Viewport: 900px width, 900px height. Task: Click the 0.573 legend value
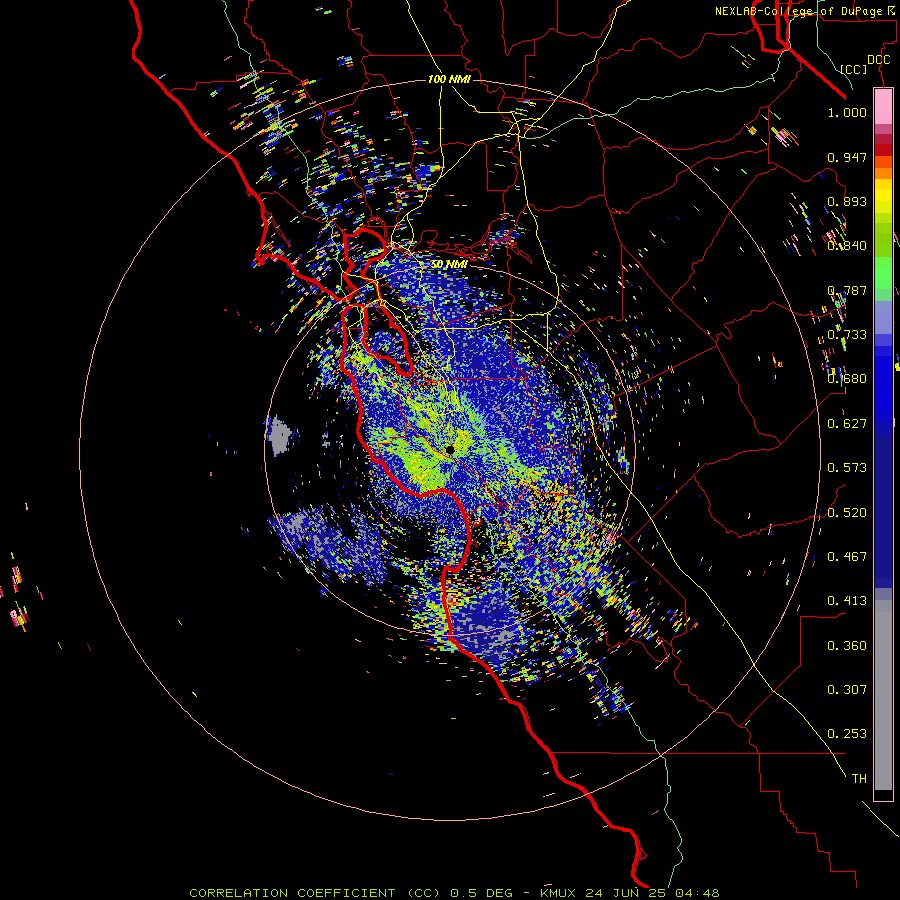pyautogui.click(x=847, y=468)
